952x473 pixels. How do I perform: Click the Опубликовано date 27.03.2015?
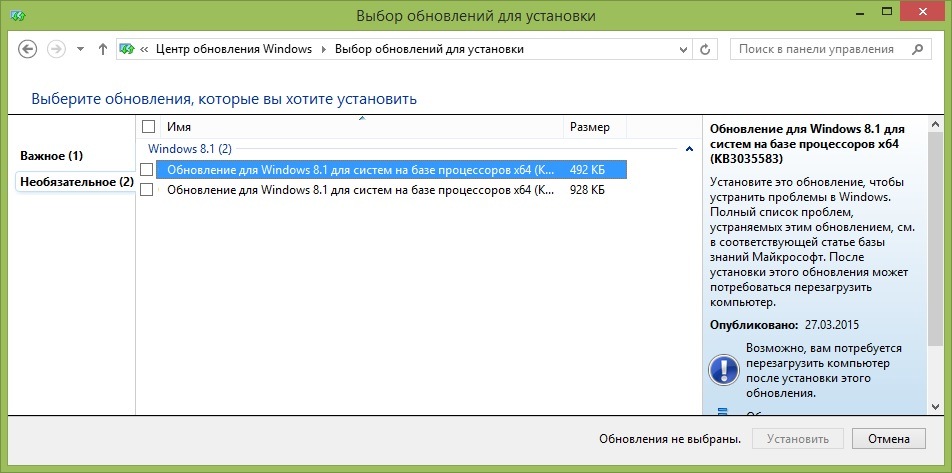click(x=832, y=325)
